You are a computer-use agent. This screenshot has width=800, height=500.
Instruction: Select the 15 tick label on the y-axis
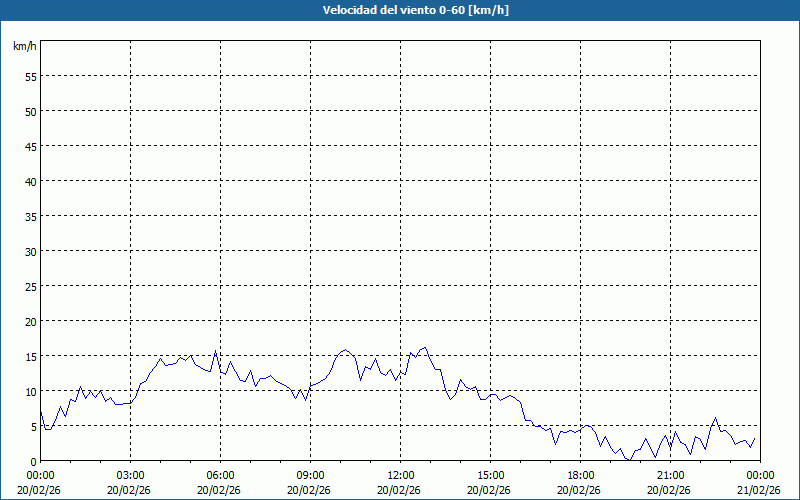click(x=30, y=356)
